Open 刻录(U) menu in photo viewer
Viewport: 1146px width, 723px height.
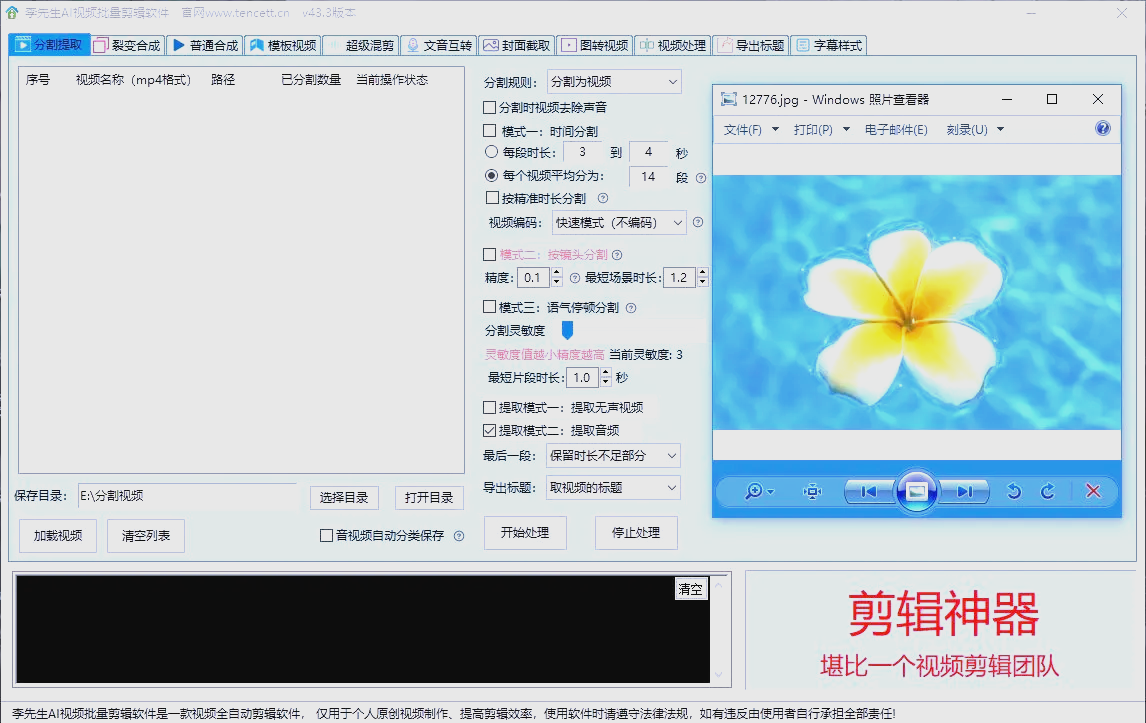pyautogui.click(x=975, y=129)
